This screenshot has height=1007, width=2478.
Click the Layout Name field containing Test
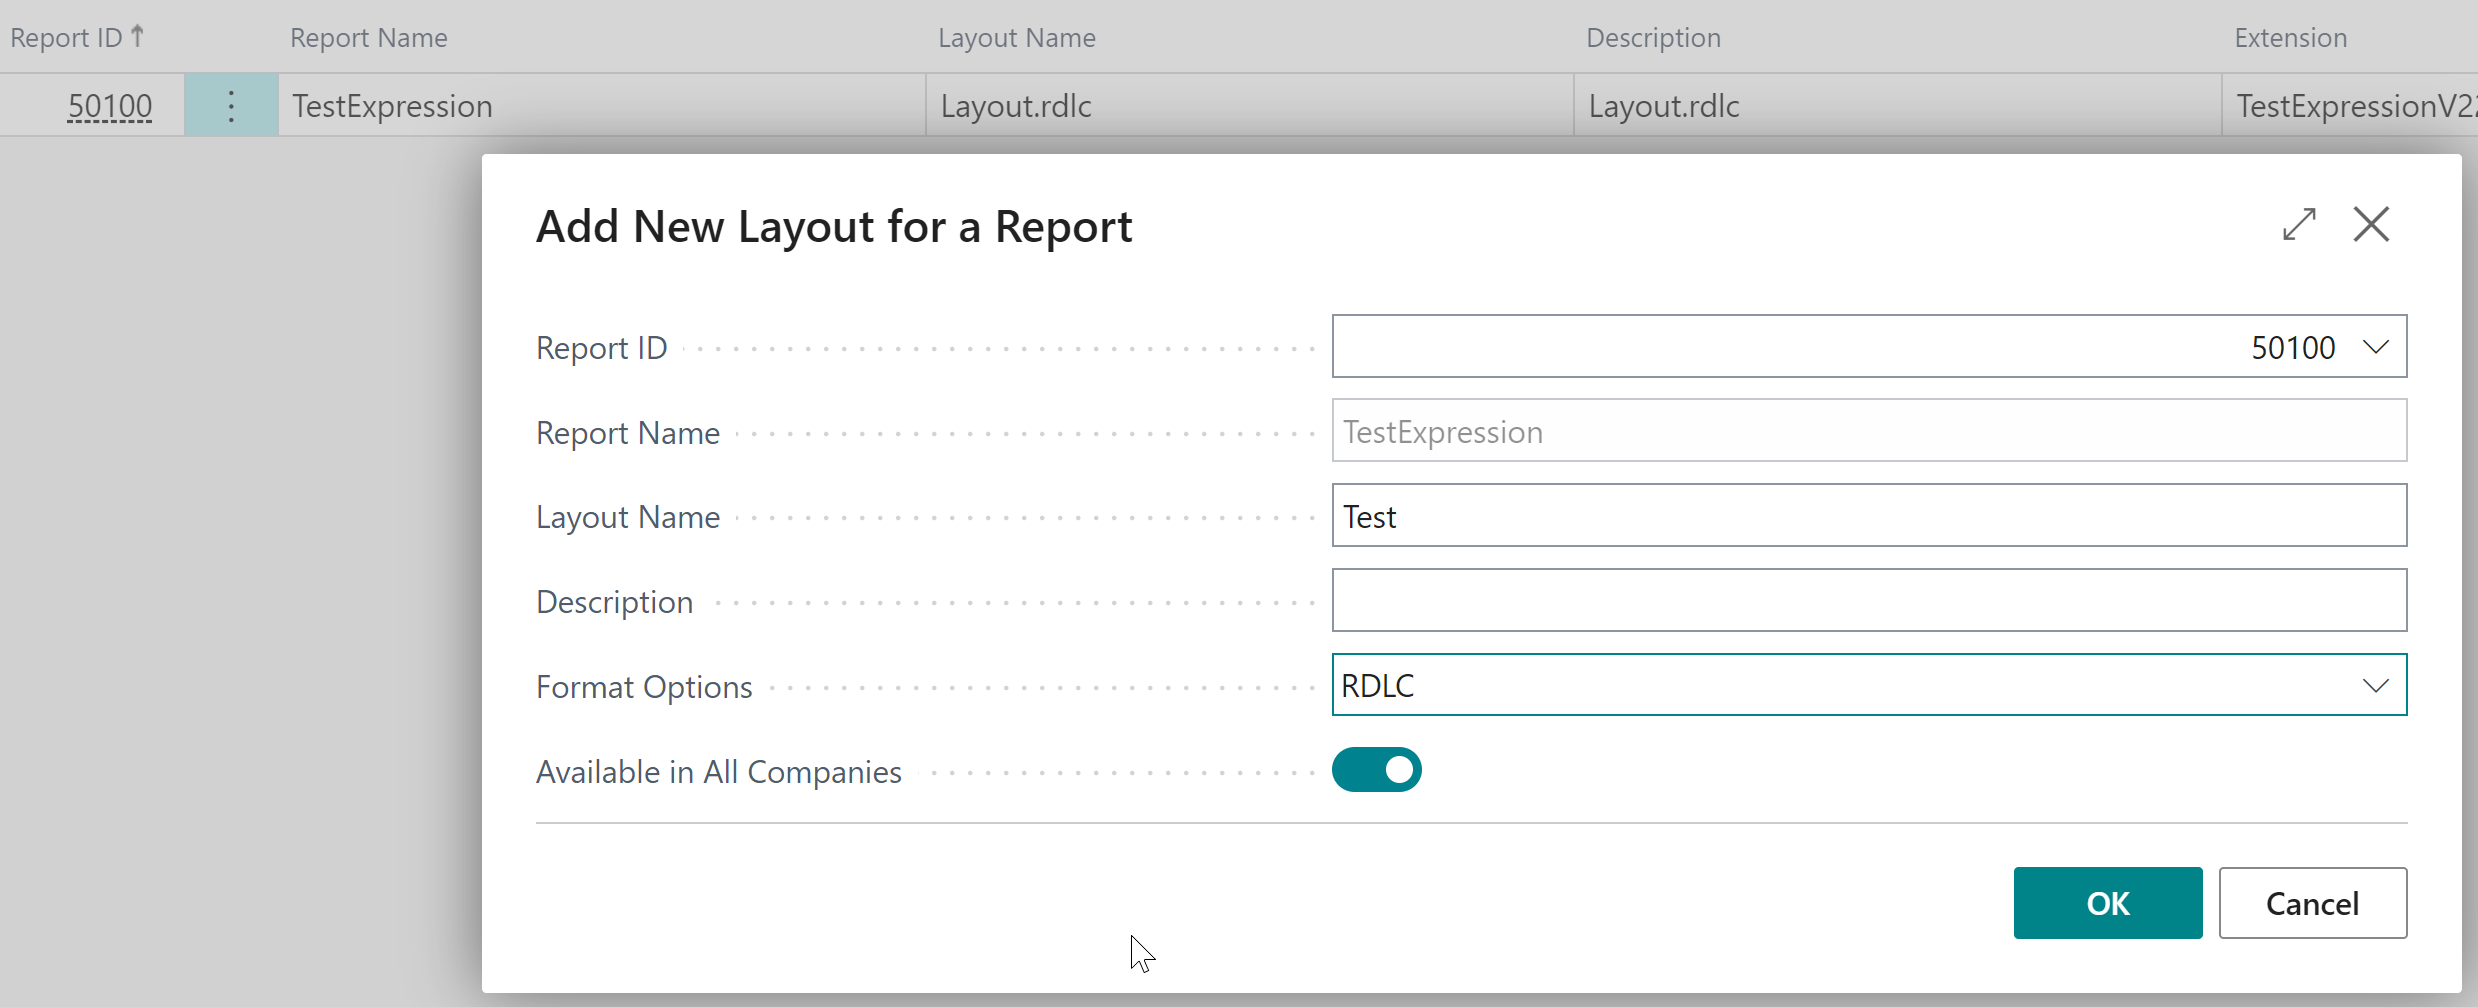(x=1870, y=515)
